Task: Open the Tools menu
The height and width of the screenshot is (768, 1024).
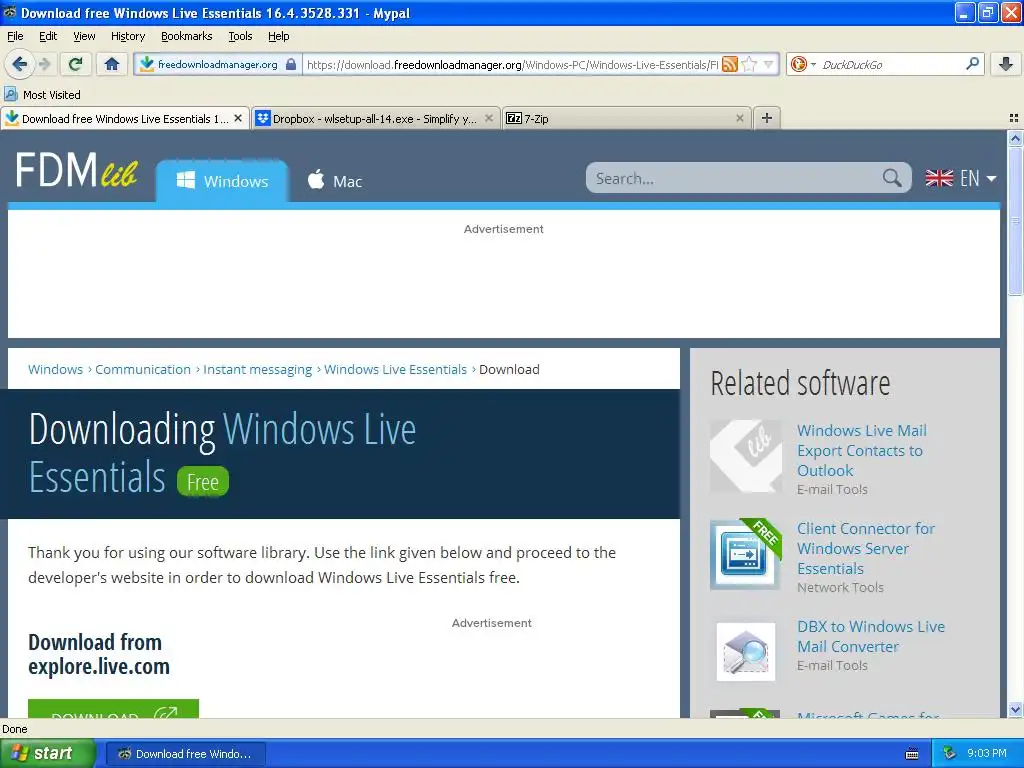Action: tap(240, 36)
